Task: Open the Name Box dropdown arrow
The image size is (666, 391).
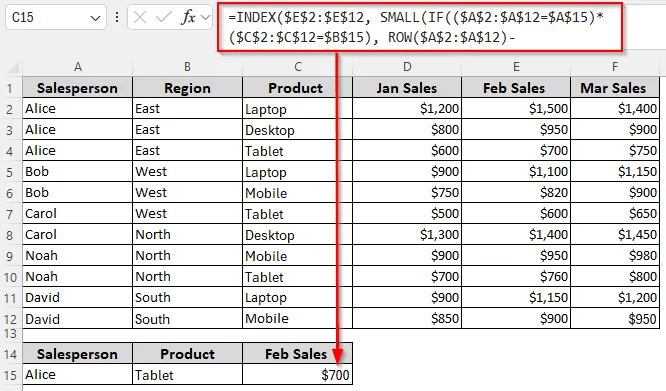Action: pyautogui.click(x=95, y=18)
